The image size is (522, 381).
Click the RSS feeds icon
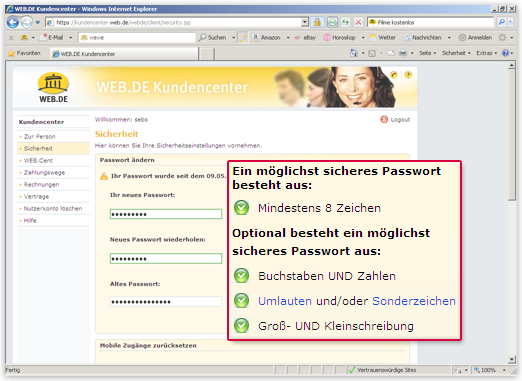[x=372, y=53]
